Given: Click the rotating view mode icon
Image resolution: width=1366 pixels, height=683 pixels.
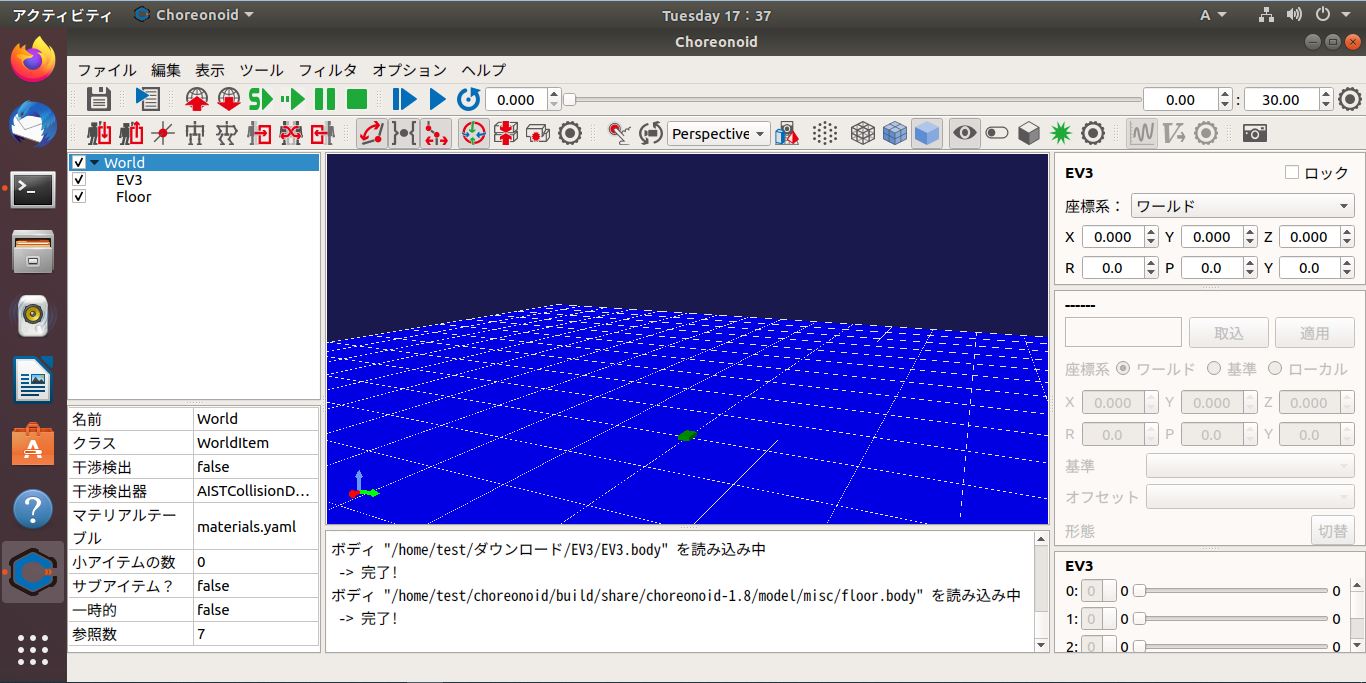Looking at the screenshot, I should [x=651, y=133].
